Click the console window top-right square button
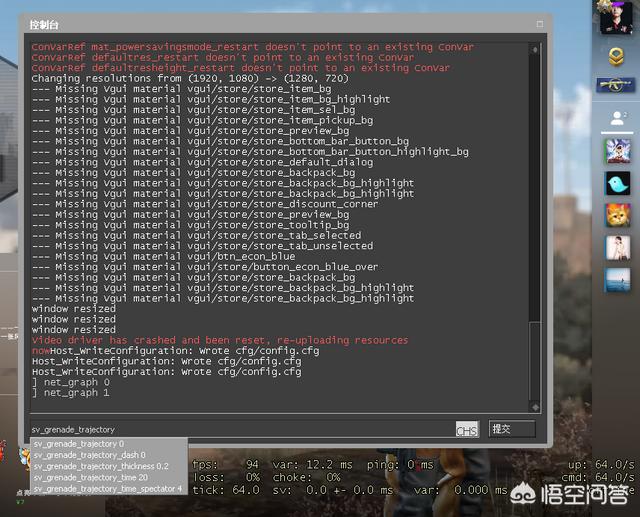Screen dimensions: 640x517 point(540,24)
